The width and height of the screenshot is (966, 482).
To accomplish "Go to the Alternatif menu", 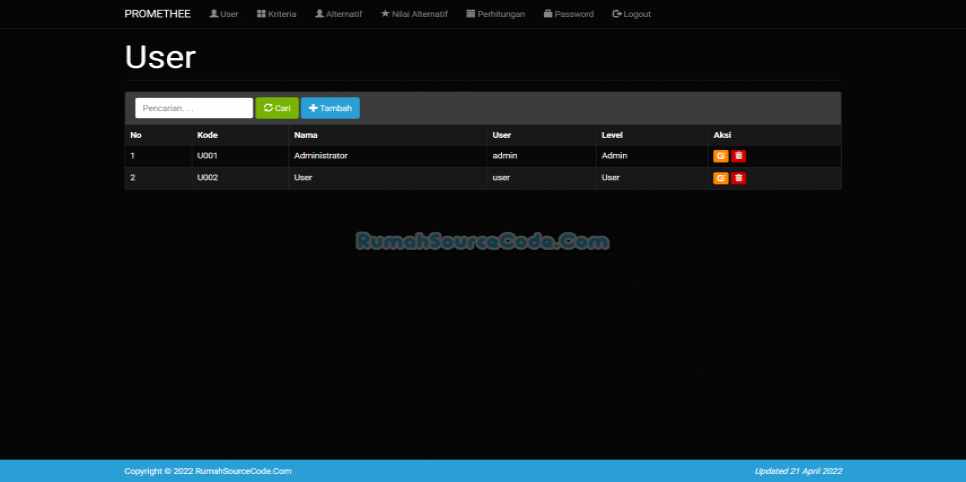I will 338,14.
